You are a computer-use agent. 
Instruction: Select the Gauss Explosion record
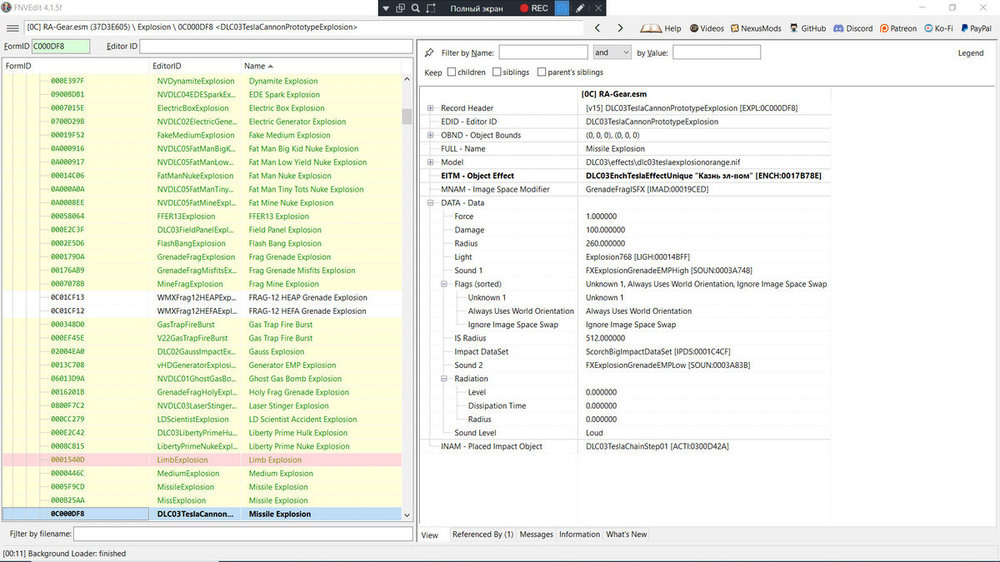coord(202,351)
